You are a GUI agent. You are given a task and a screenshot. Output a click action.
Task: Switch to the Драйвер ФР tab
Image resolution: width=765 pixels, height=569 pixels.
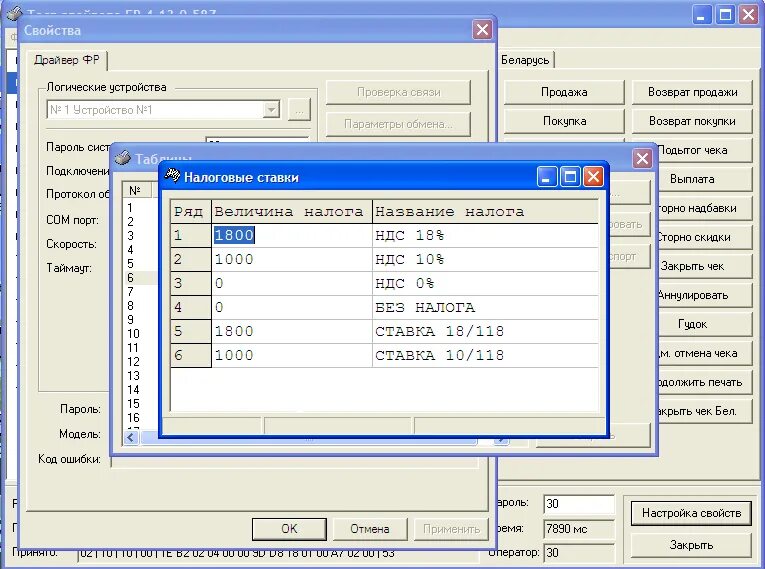coord(66,60)
